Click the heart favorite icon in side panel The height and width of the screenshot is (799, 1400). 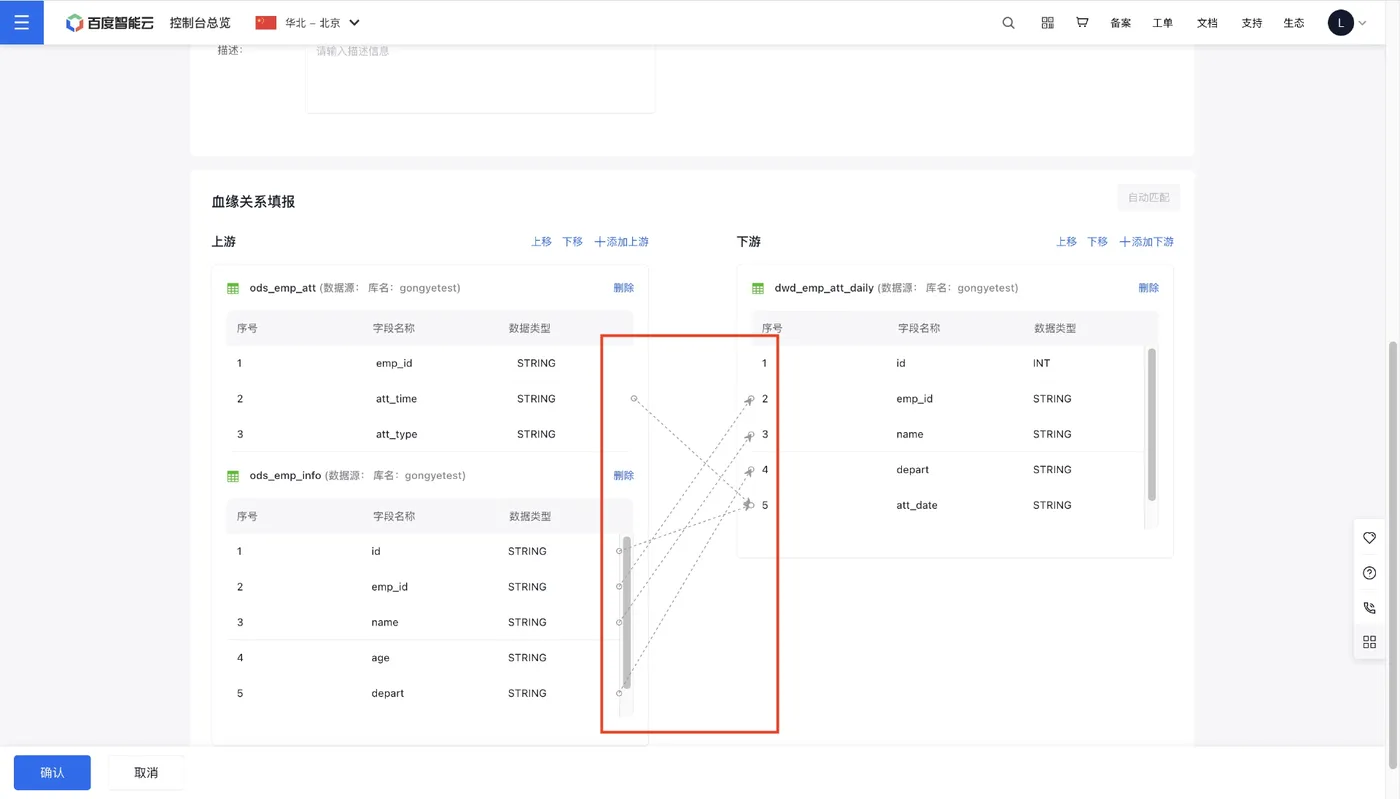click(1370, 538)
